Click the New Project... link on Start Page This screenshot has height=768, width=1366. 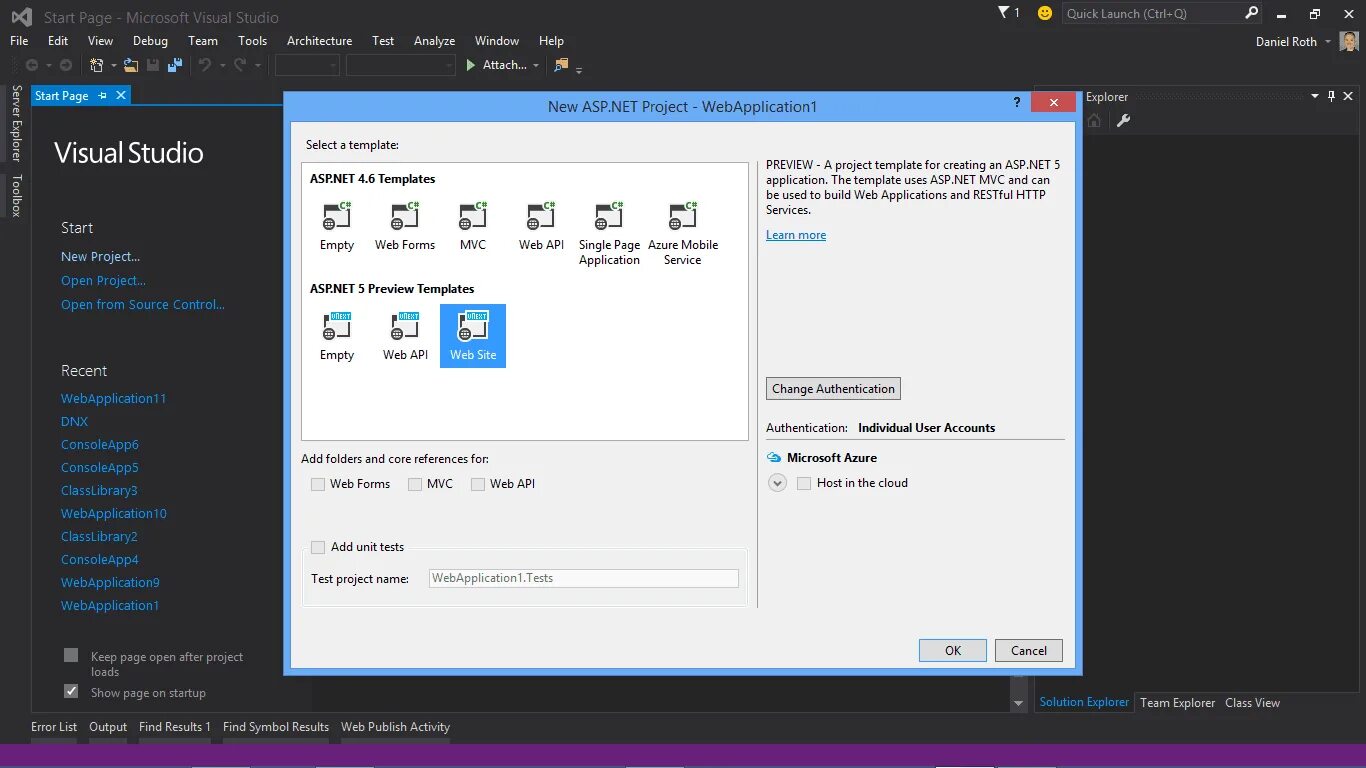[100, 257]
